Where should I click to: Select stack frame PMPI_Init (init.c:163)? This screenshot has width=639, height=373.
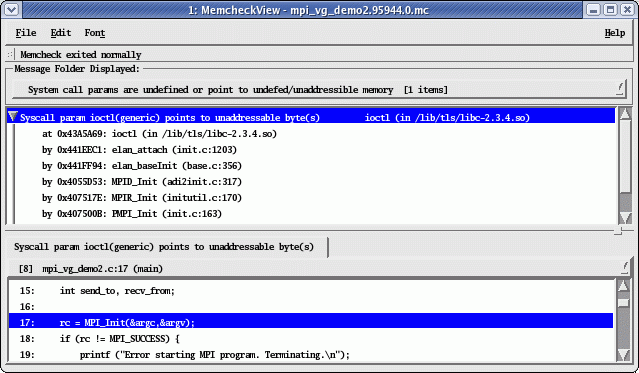pyautogui.click(x=132, y=214)
